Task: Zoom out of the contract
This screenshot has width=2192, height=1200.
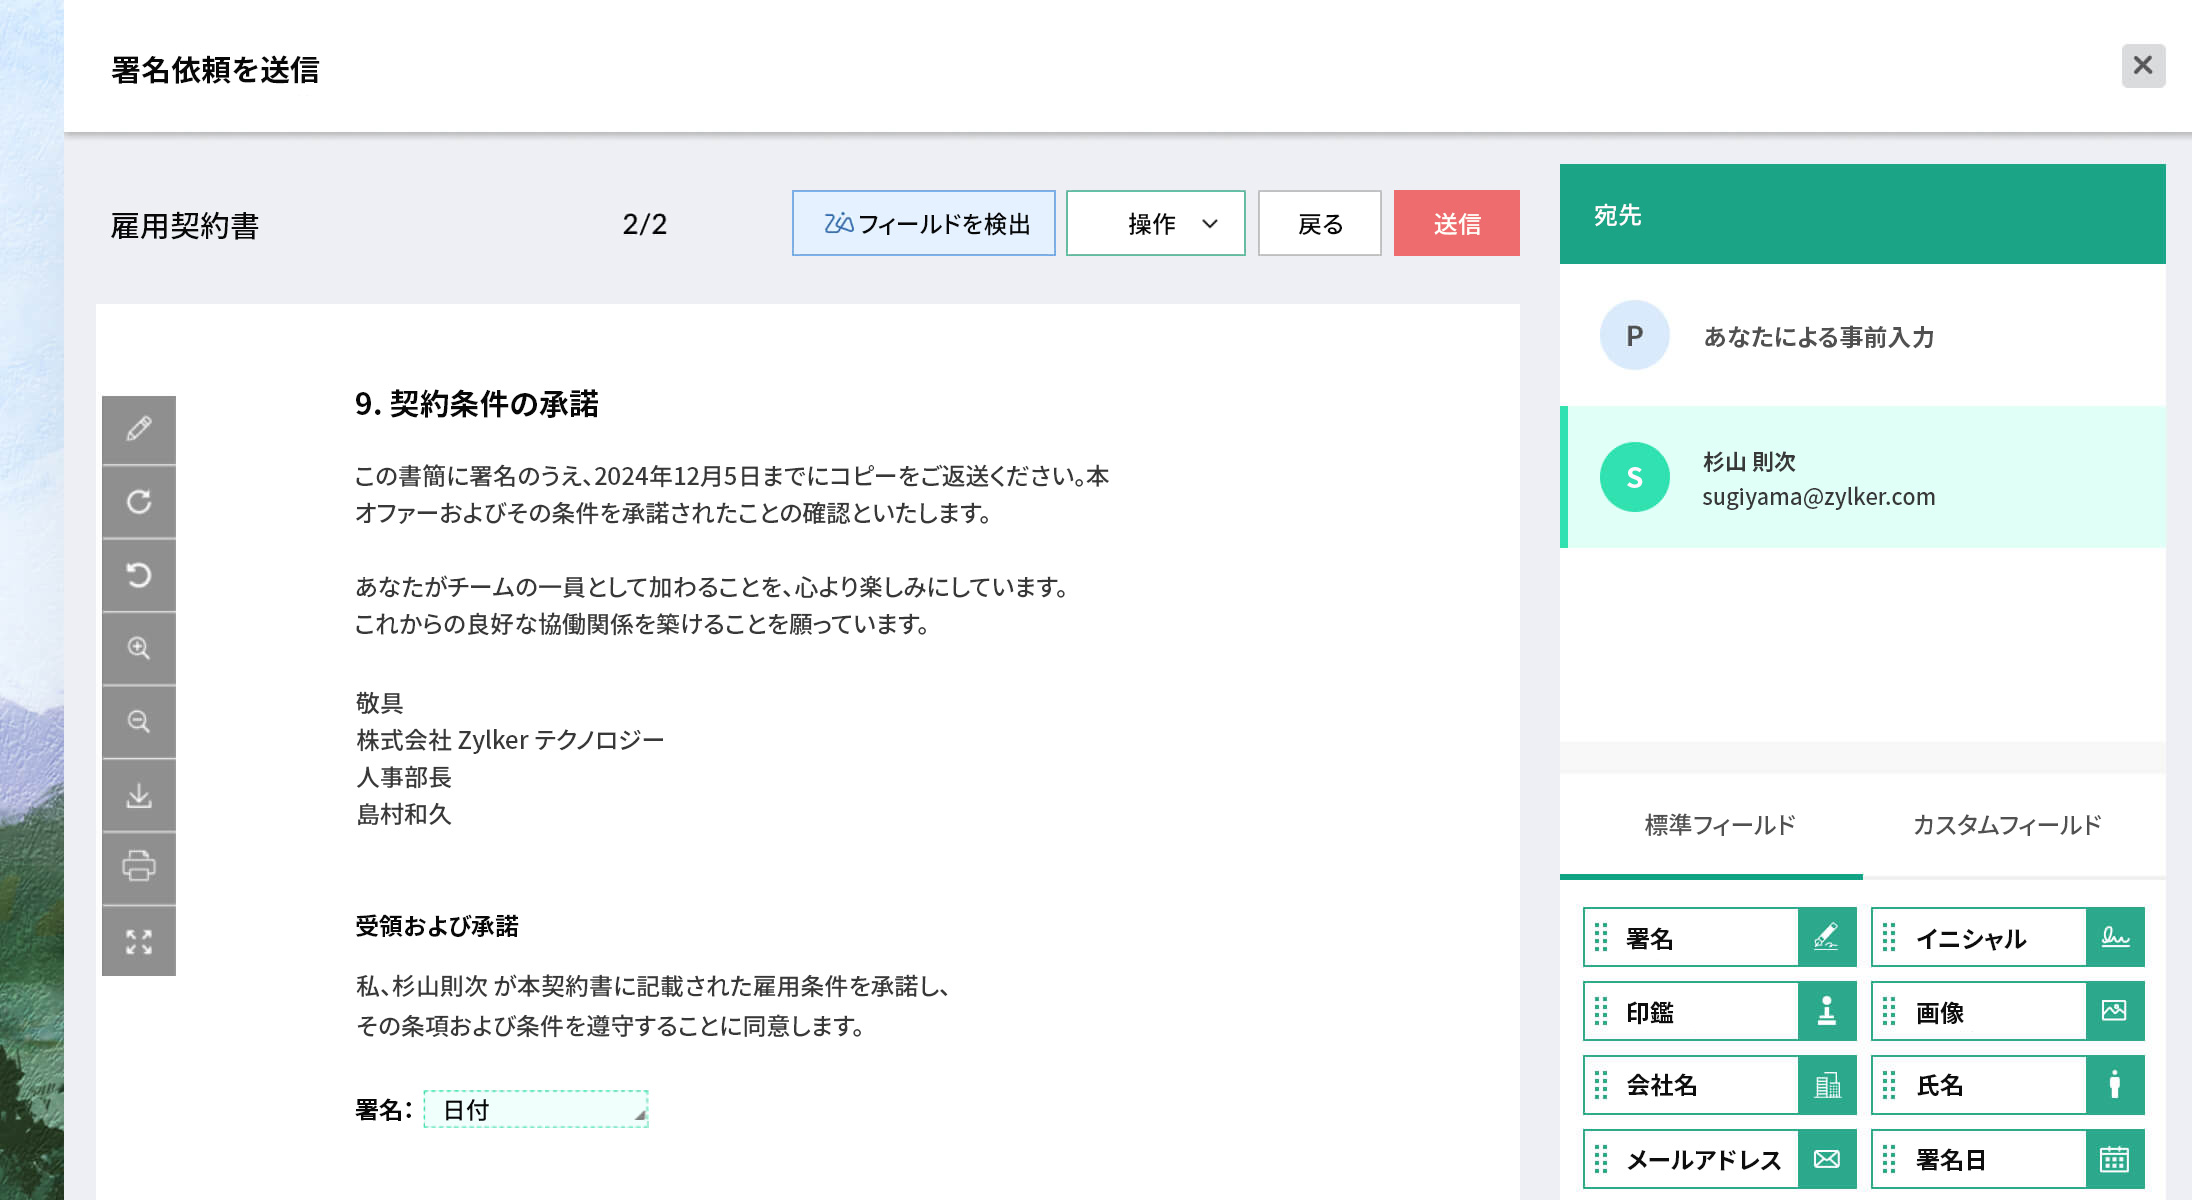Action: 140,721
